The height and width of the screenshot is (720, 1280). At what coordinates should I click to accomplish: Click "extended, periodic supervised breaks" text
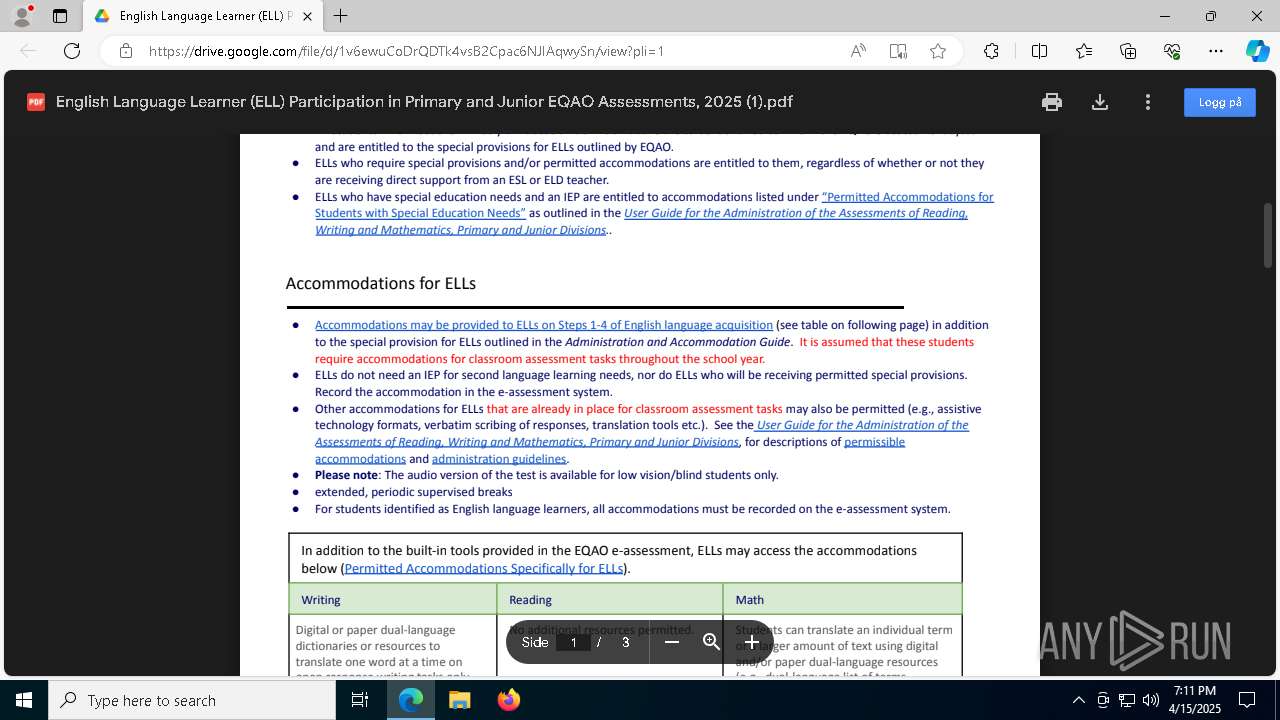[413, 492]
